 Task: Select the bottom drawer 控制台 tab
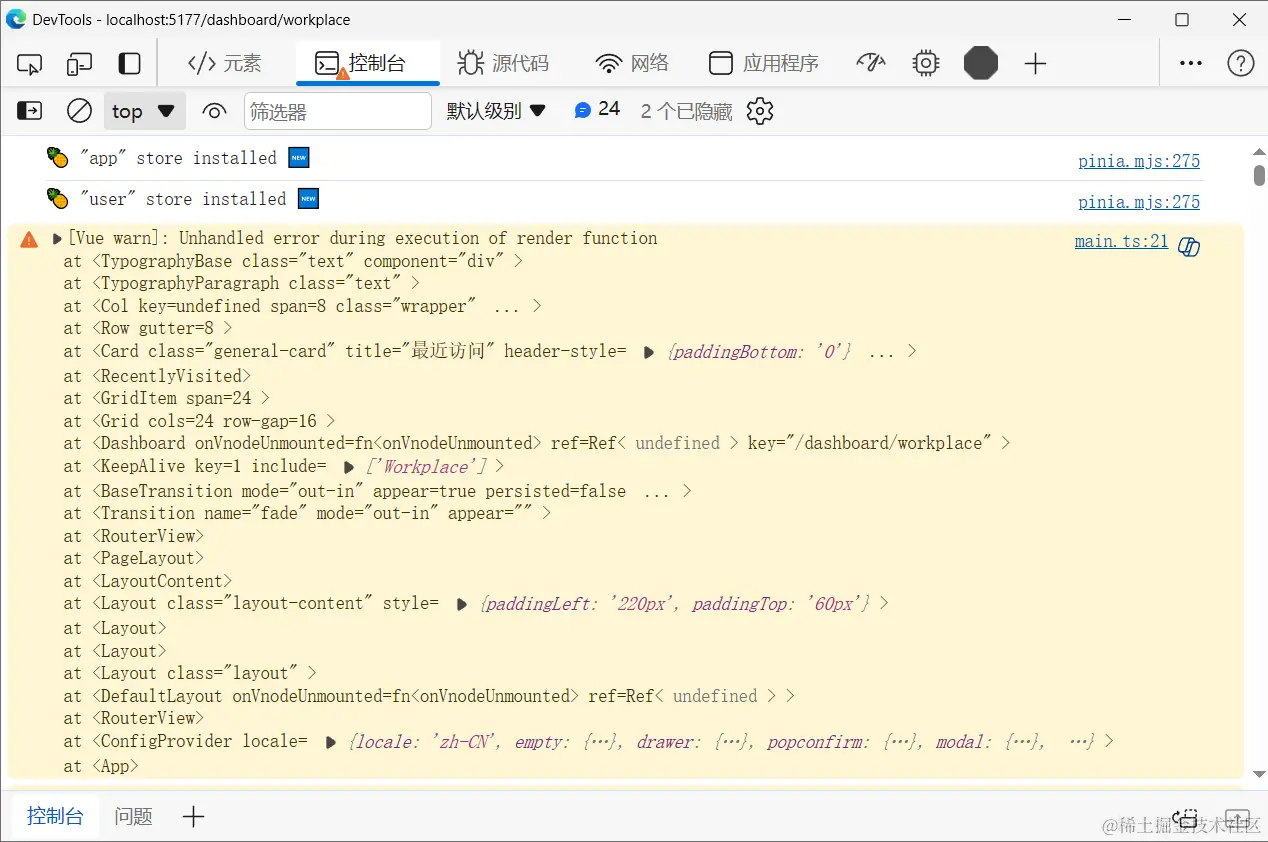55,816
